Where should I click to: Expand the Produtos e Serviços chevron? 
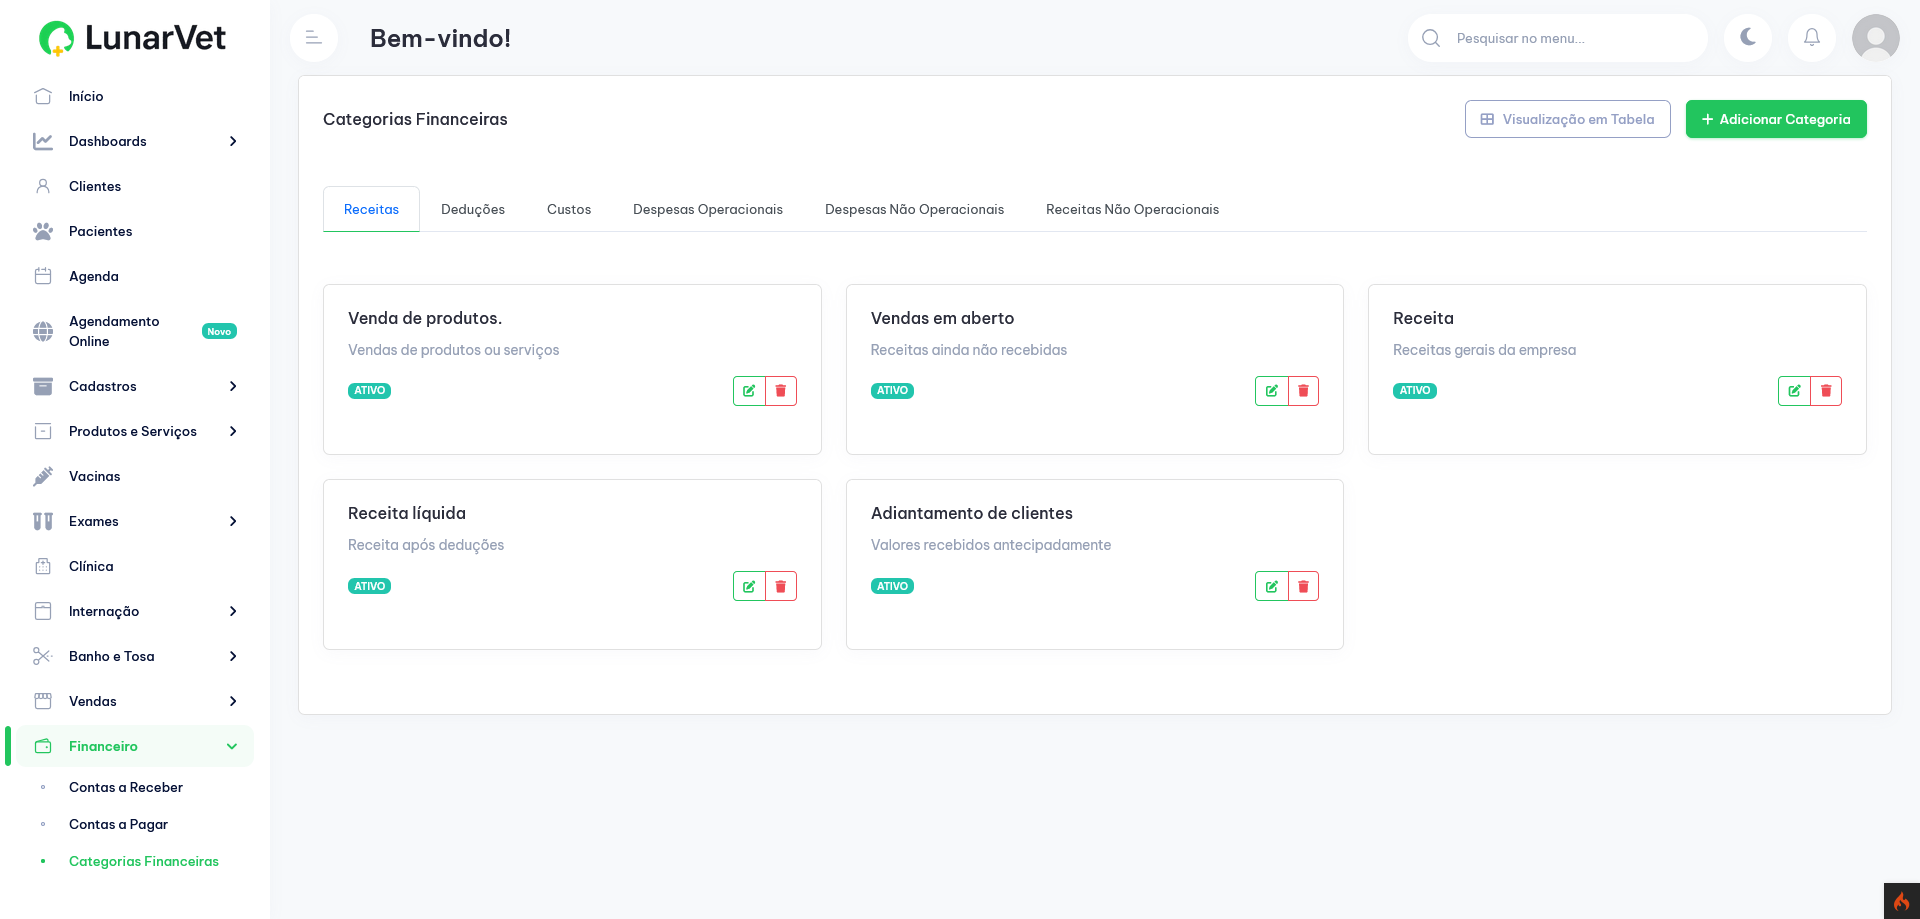coord(233,431)
